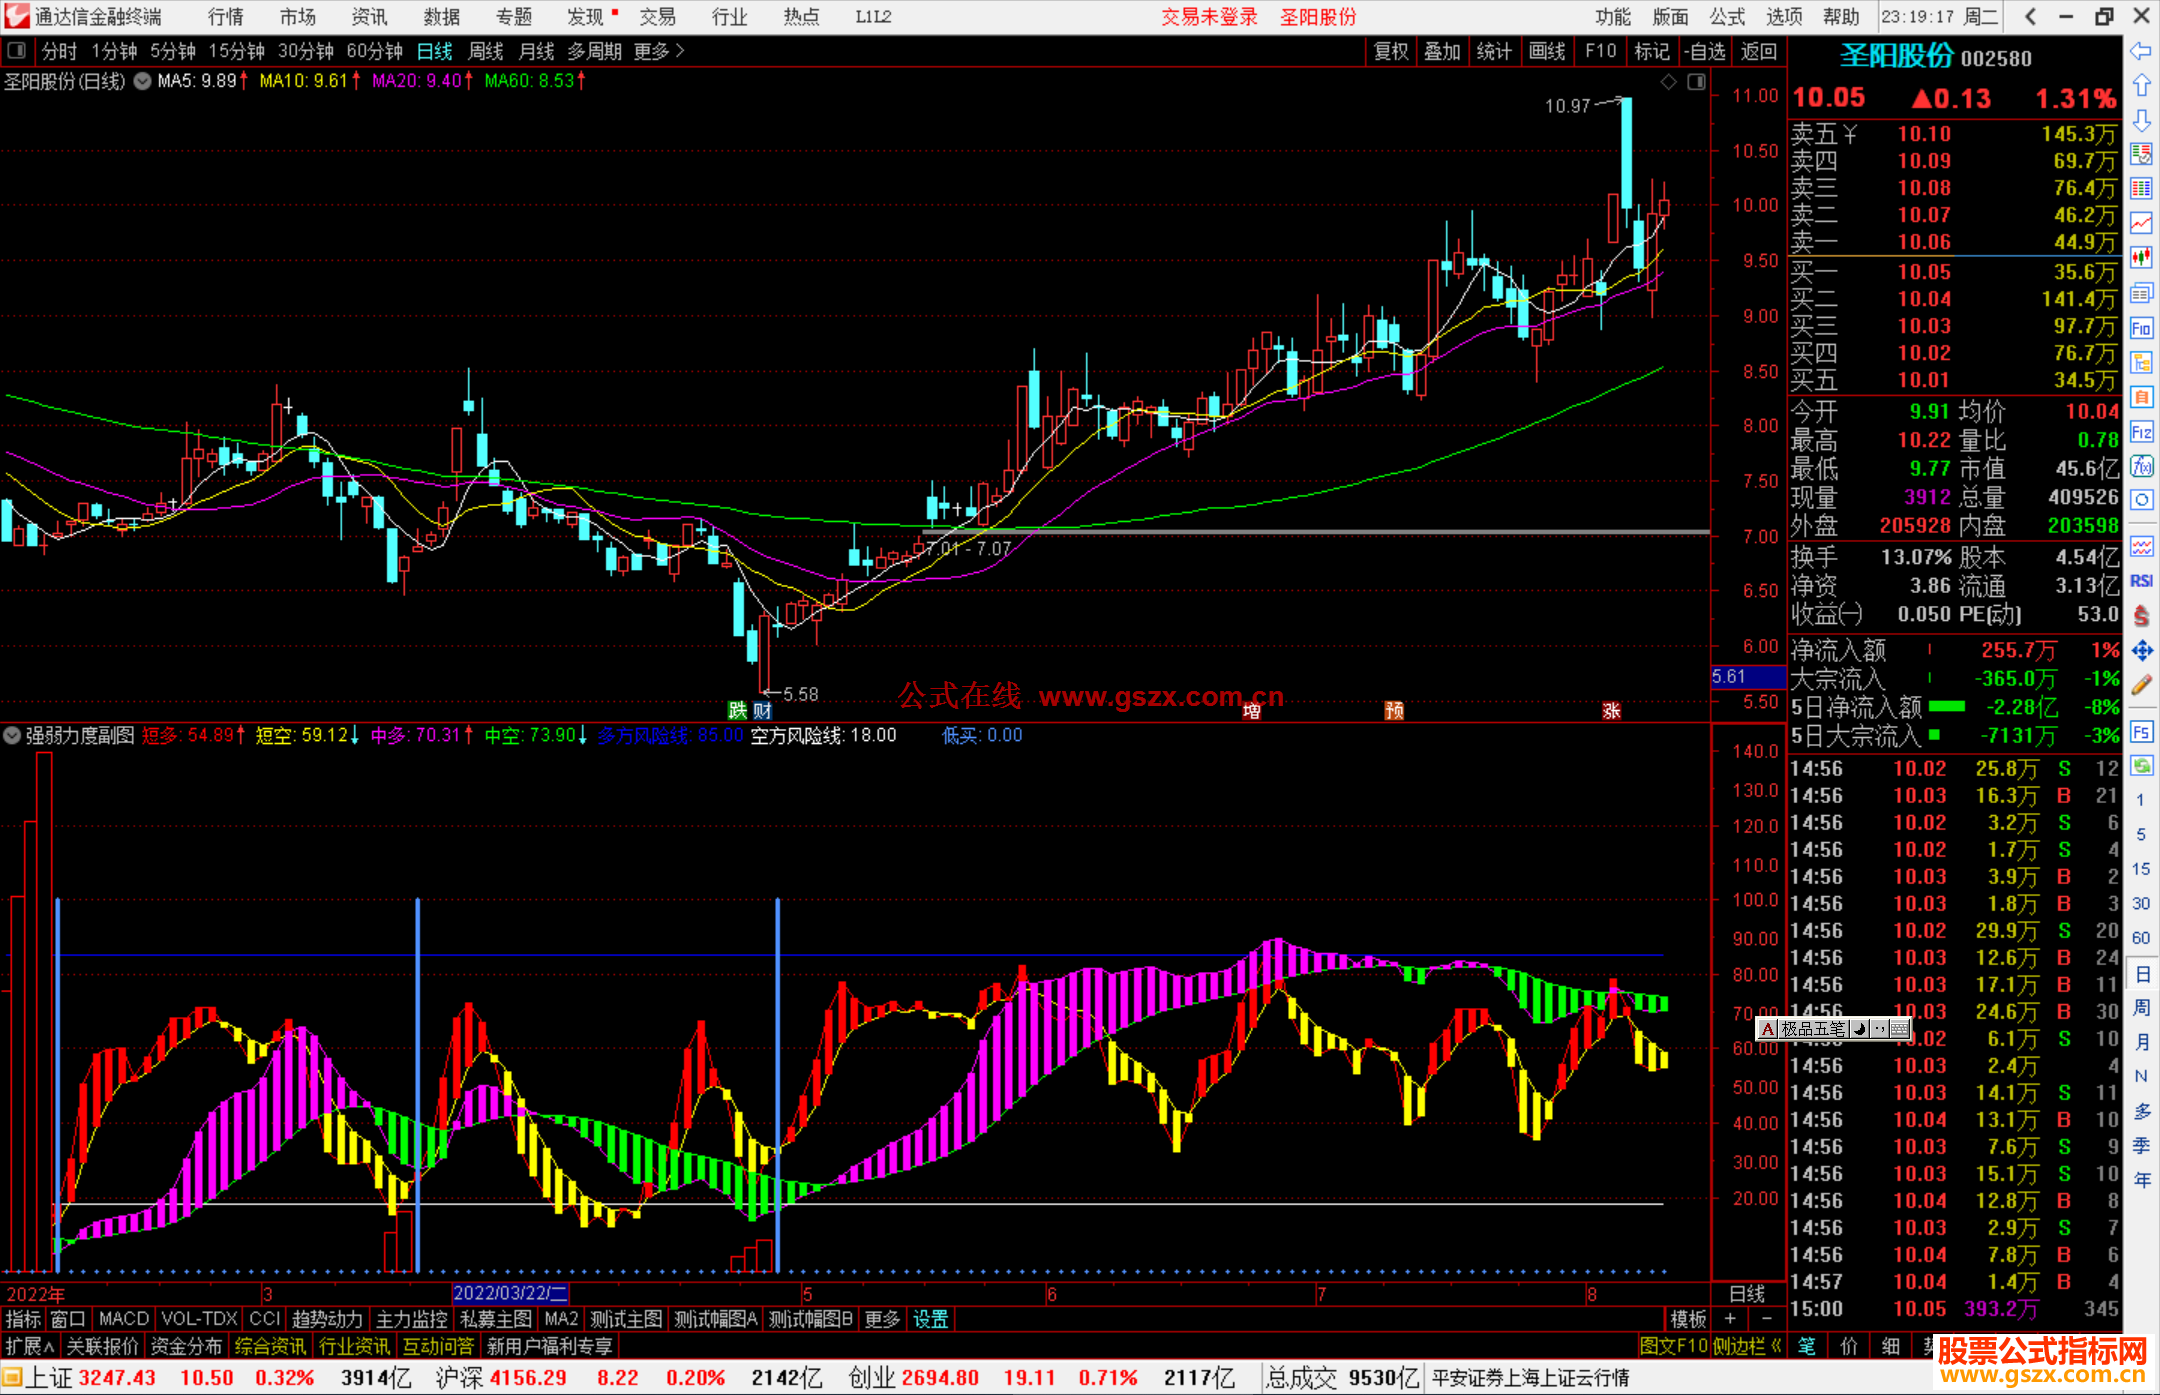Screen dimensions: 2160x1395
Task: Click the 复权 button
Action: 1391,51
